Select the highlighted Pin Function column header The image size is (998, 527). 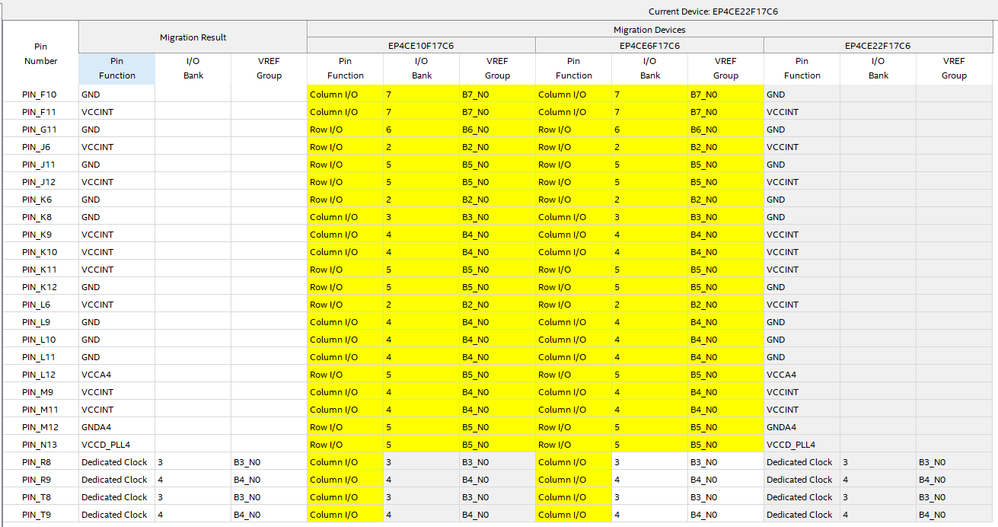point(116,69)
